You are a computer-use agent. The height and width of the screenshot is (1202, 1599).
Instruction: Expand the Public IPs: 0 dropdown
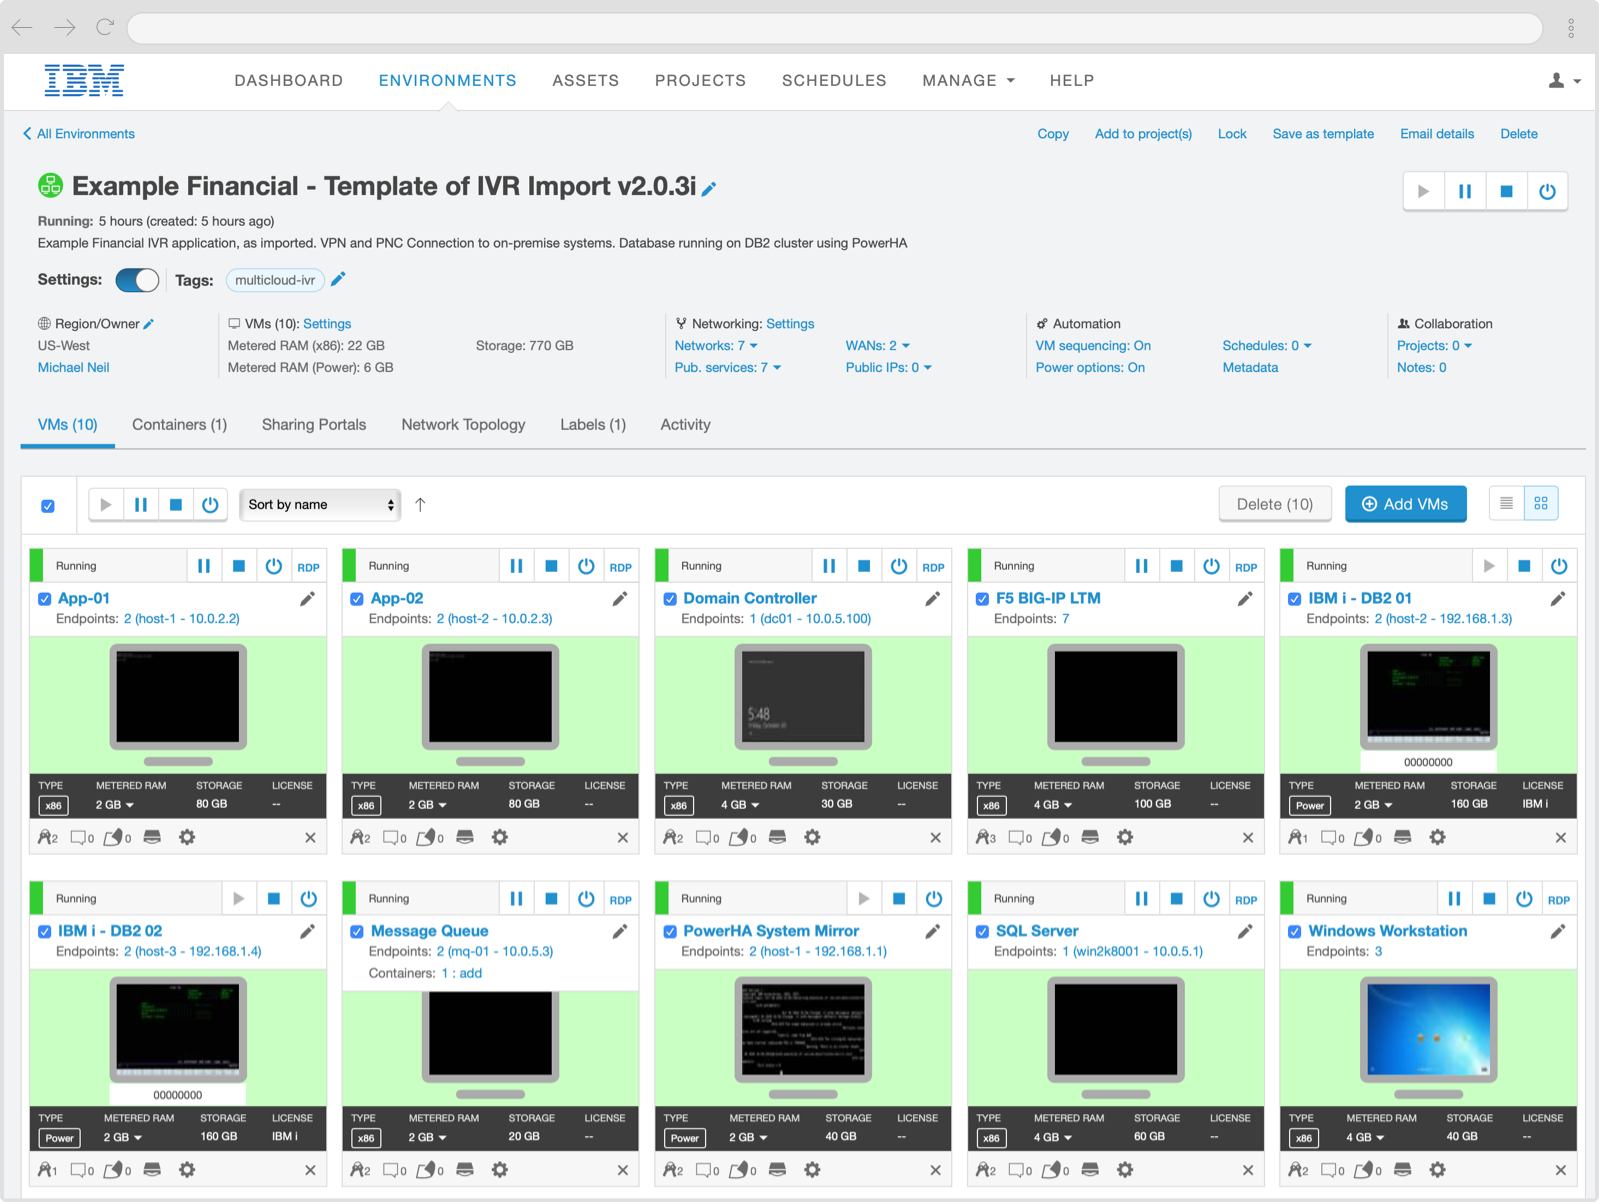pos(889,368)
